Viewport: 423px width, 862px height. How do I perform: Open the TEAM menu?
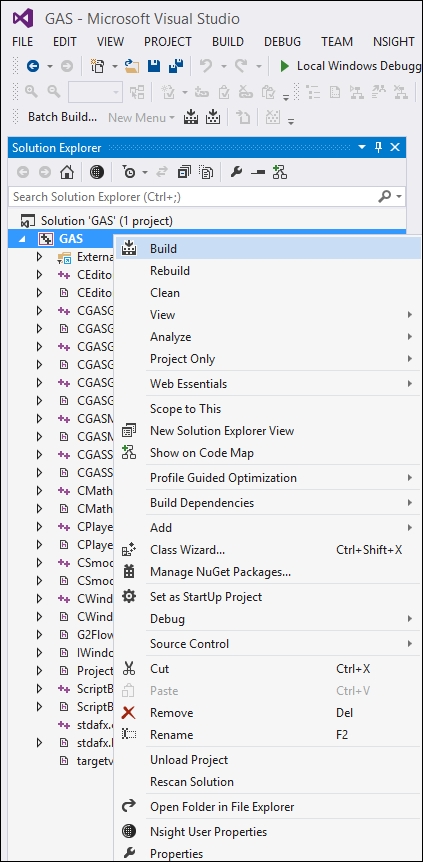337,42
